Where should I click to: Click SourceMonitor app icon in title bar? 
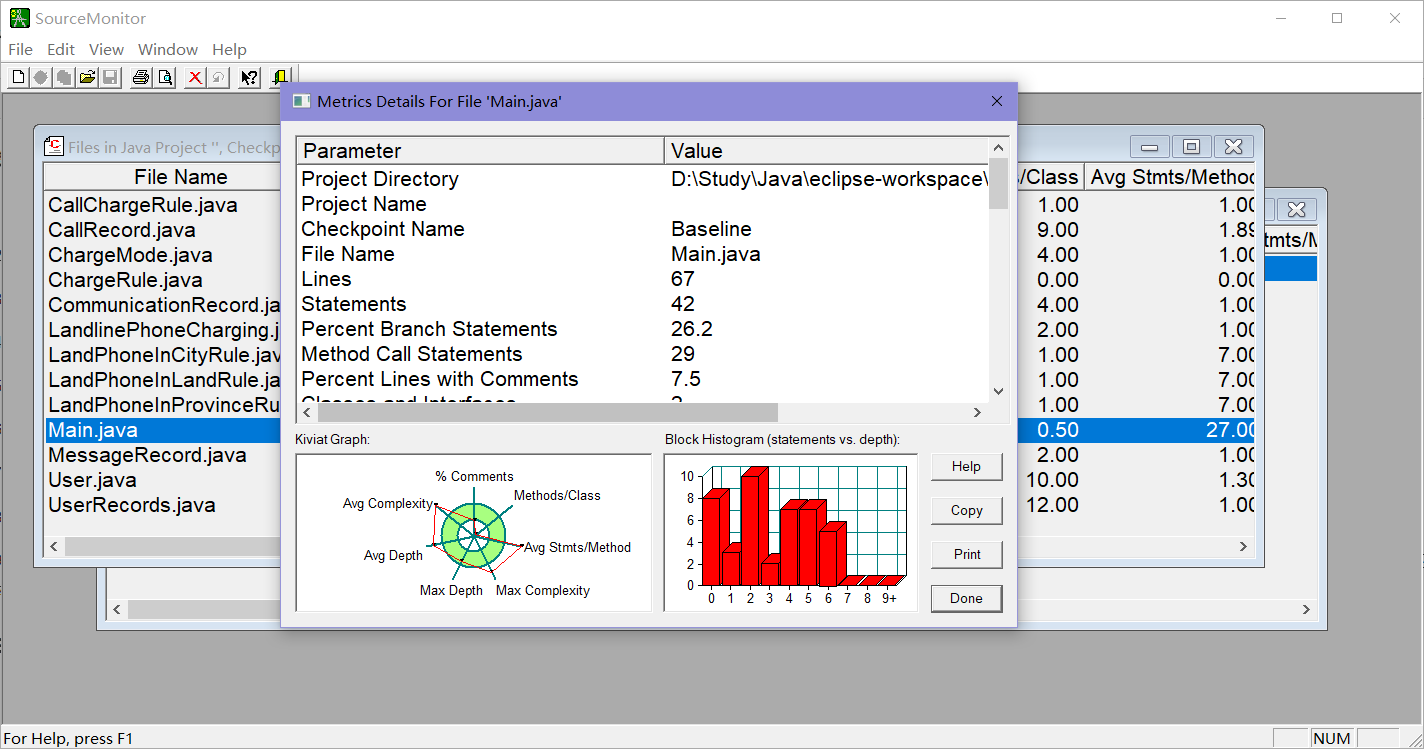(19, 18)
